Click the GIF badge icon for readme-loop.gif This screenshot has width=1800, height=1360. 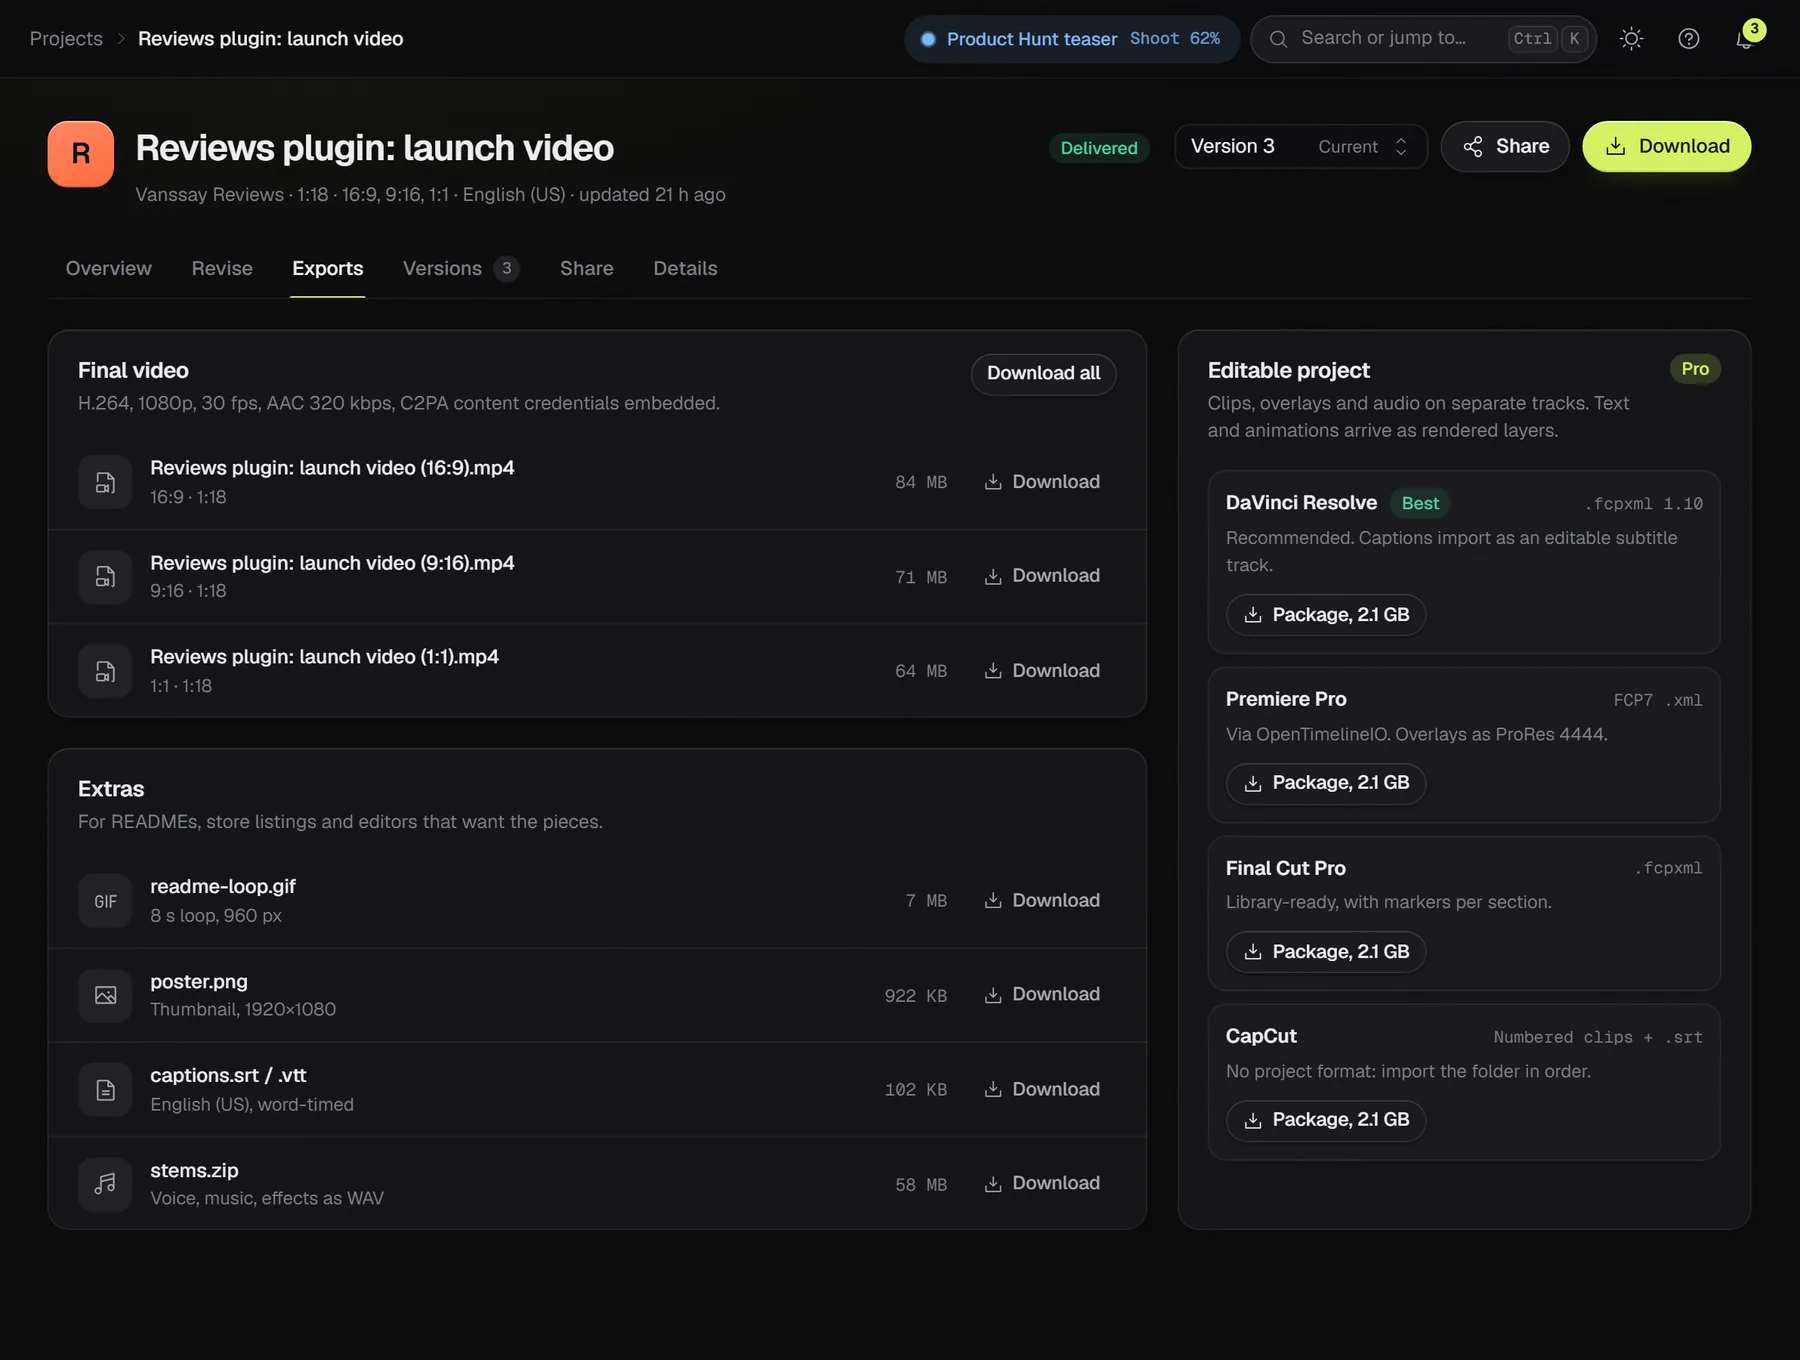105,901
